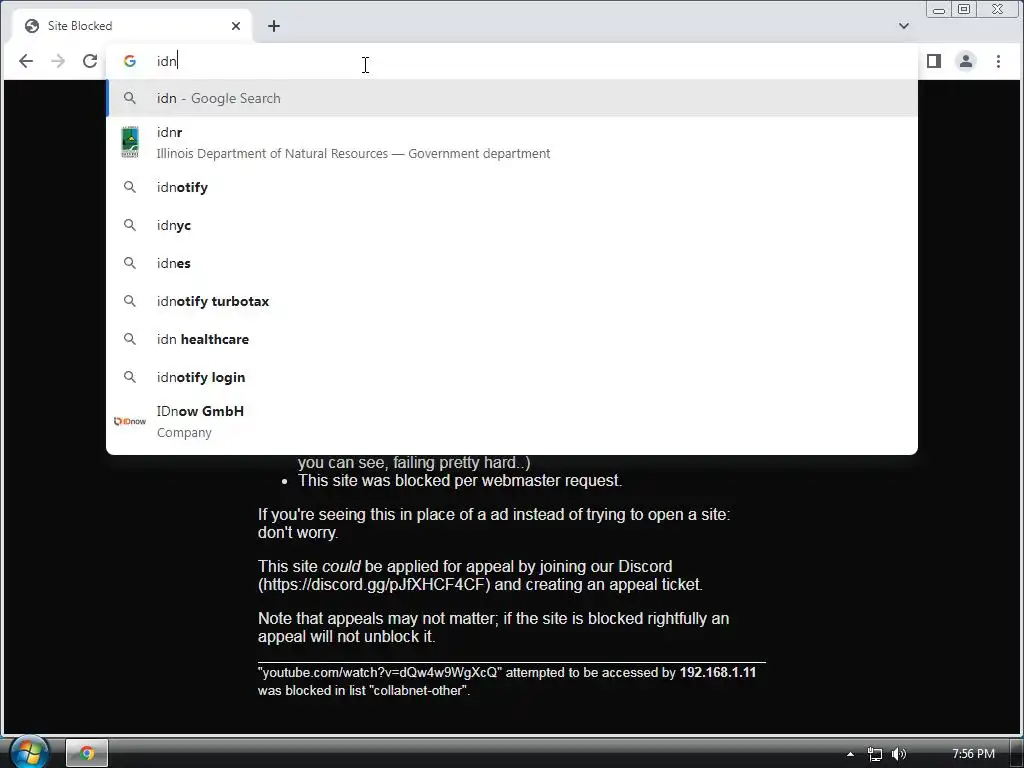Open the Windows Start orb
The image size is (1024, 768).
(29, 752)
